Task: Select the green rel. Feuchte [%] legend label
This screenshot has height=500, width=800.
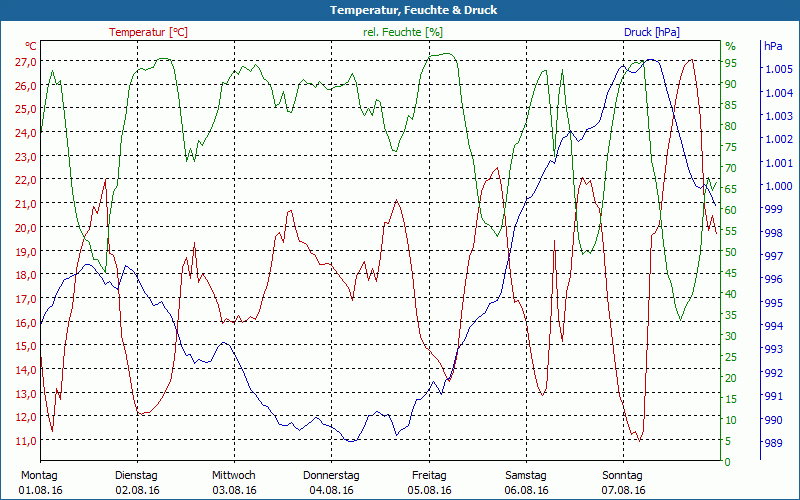Action: (403, 32)
